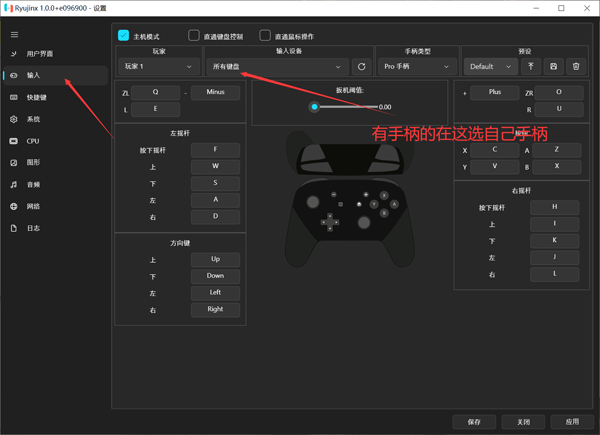Click the Ryujinx logo in title bar
Screen dimensions: 600x435
coord(8,8)
